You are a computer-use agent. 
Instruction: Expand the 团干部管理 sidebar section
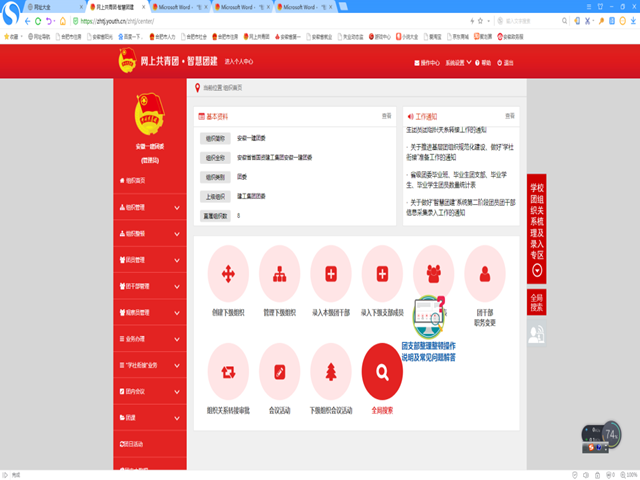click(x=149, y=286)
